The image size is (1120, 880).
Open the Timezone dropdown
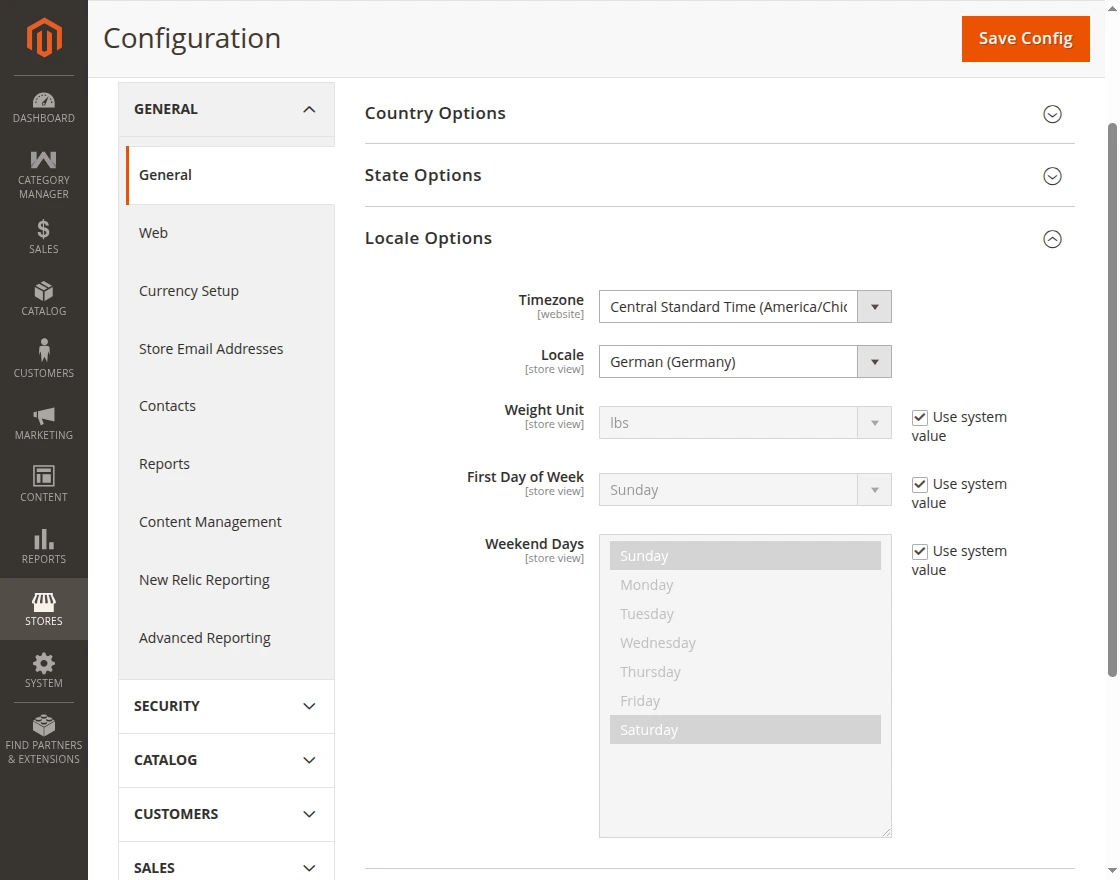(744, 307)
